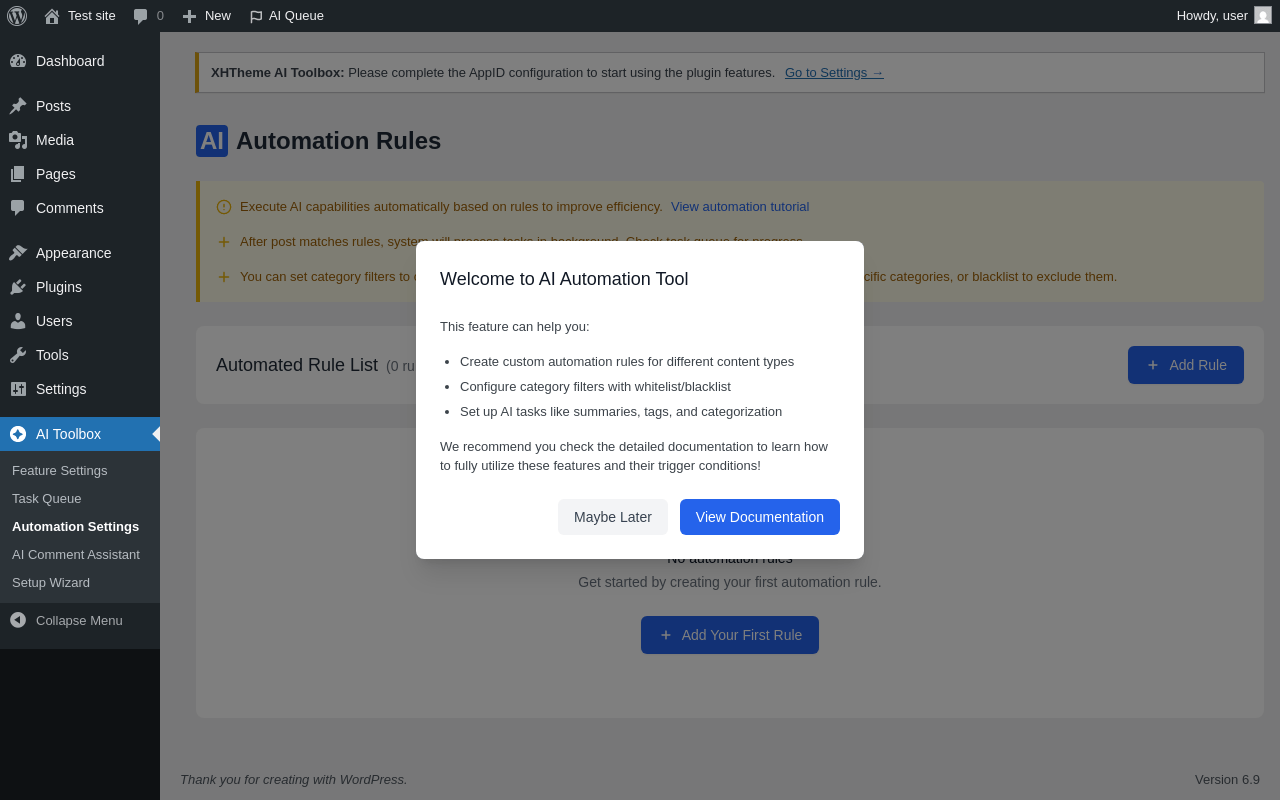Click the Posts pushpin icon
Image resolution: width=1280 pixels, height=800 pixels.
(18, 106)
